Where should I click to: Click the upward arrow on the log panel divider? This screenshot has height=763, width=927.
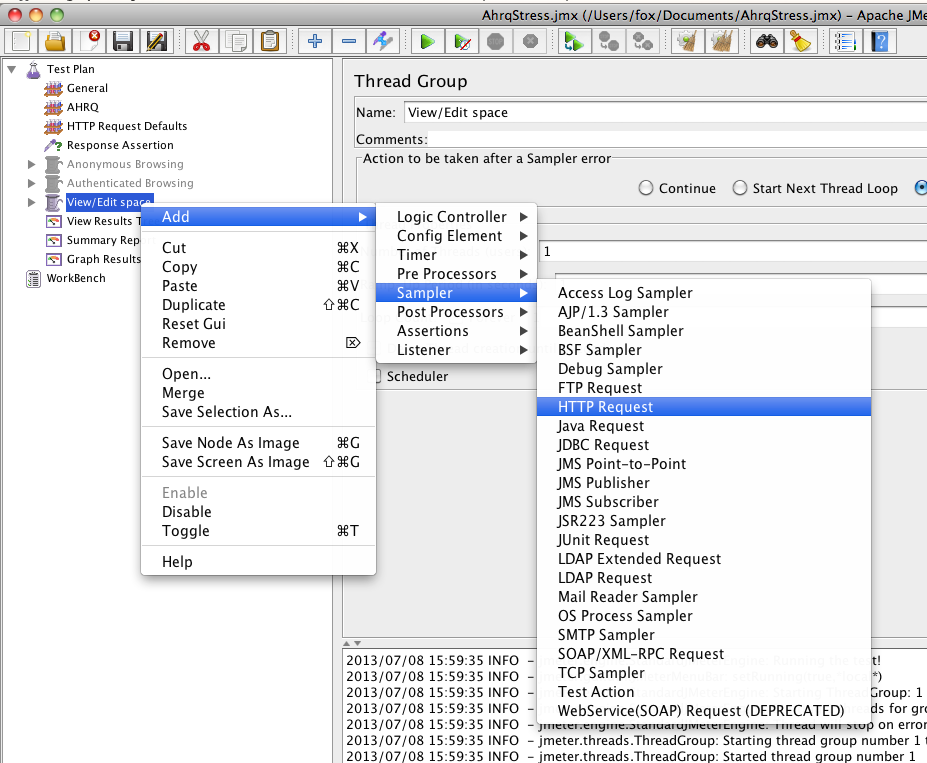pyautogui.click(x=346, y=643)
